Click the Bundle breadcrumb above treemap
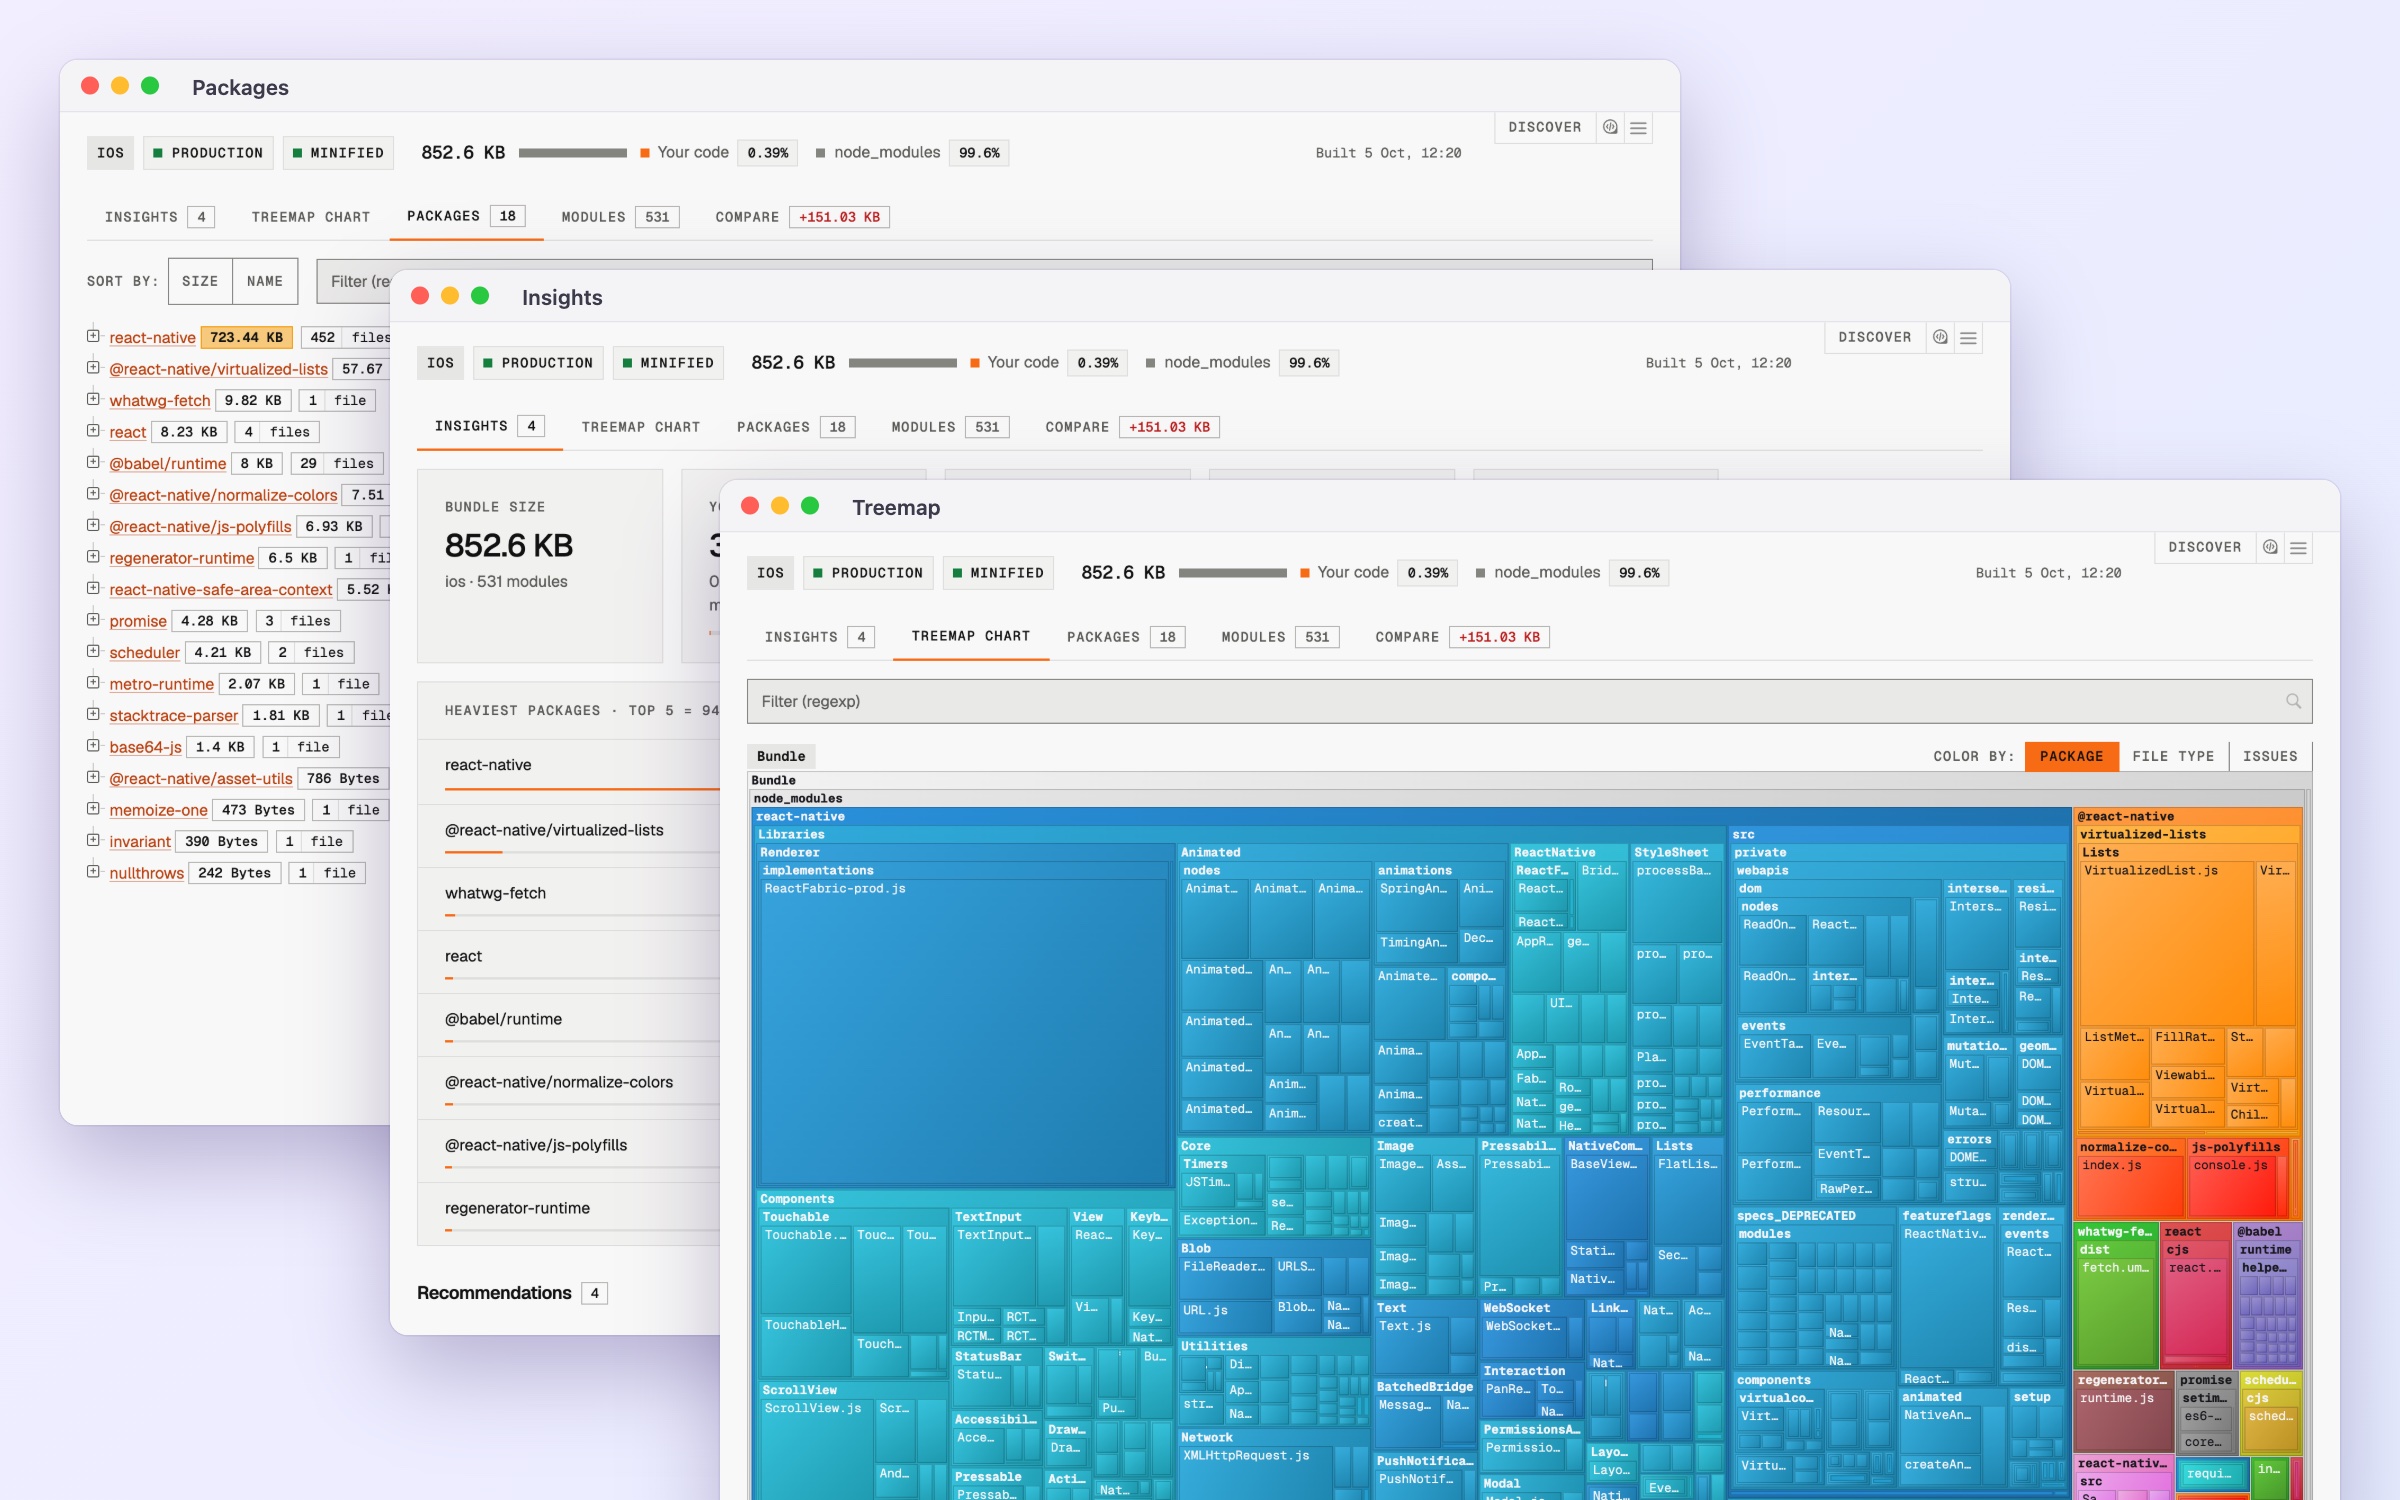2400x1500 pixels. pos(781,756)
